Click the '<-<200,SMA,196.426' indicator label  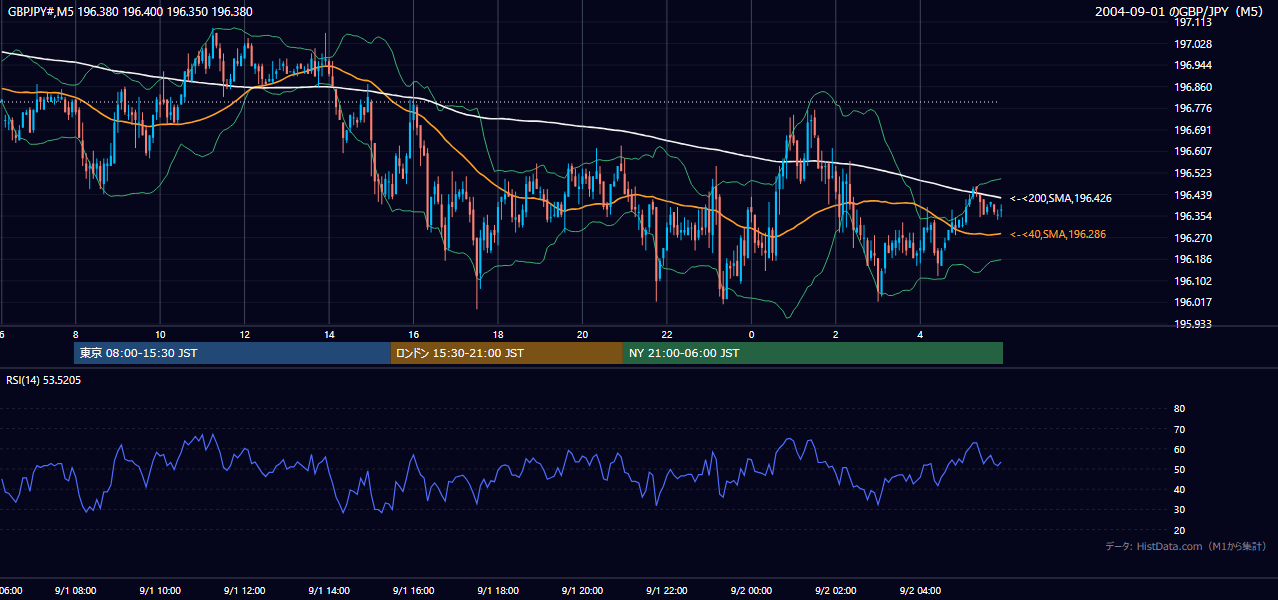pos(1060,198)
